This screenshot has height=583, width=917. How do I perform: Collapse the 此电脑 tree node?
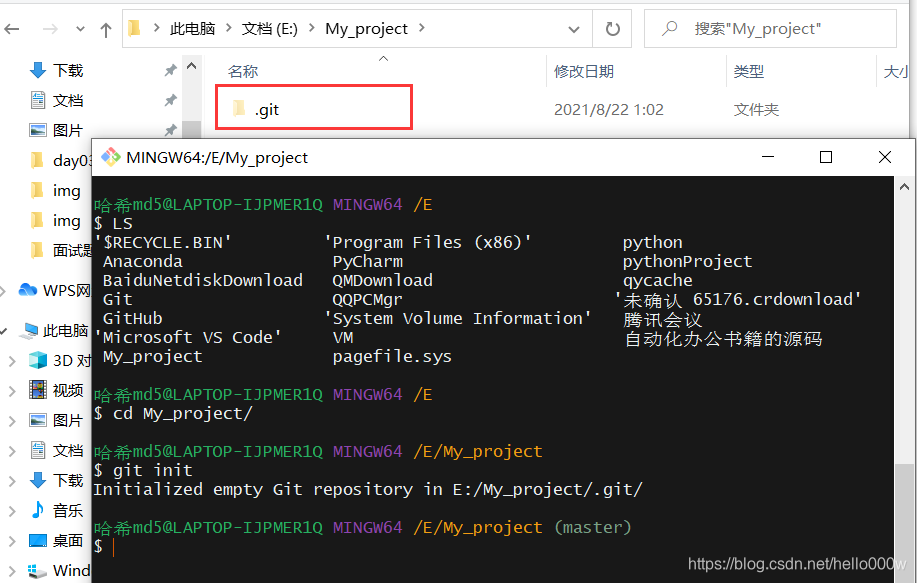click(x=4, y=331)
